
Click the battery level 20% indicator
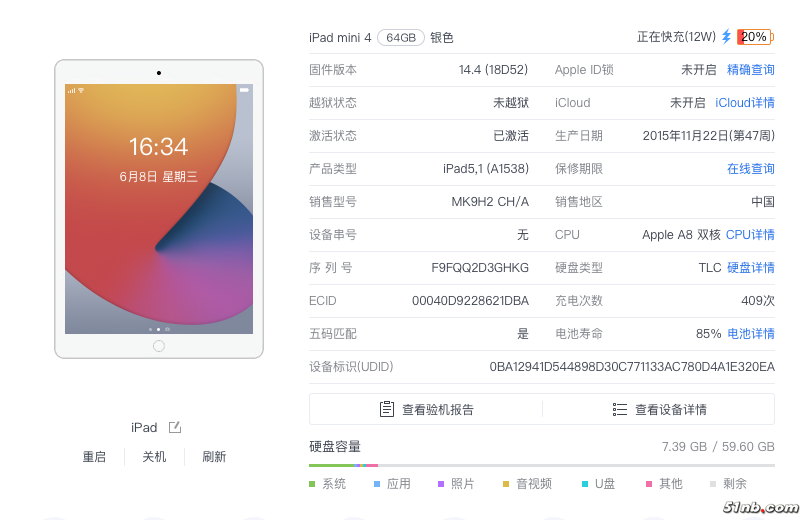(x=755, y=37)
